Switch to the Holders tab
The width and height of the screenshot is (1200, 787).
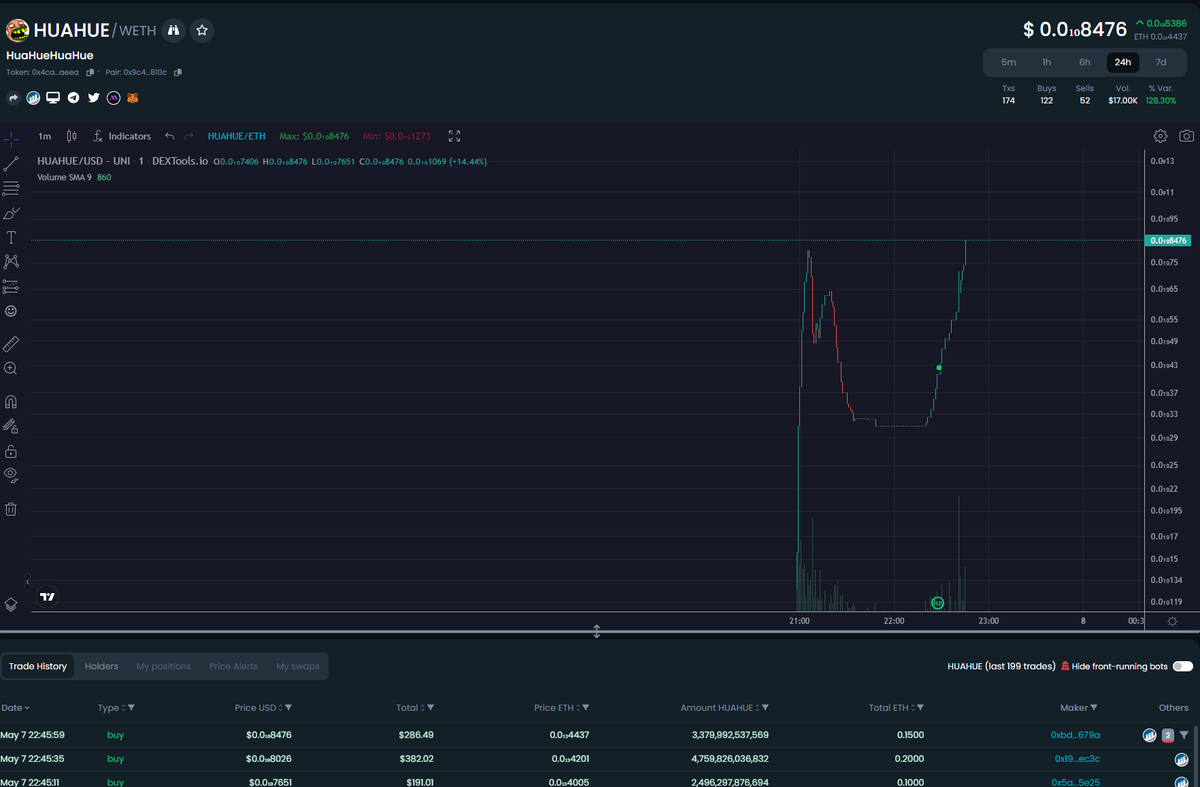click(x=101, y=666)
